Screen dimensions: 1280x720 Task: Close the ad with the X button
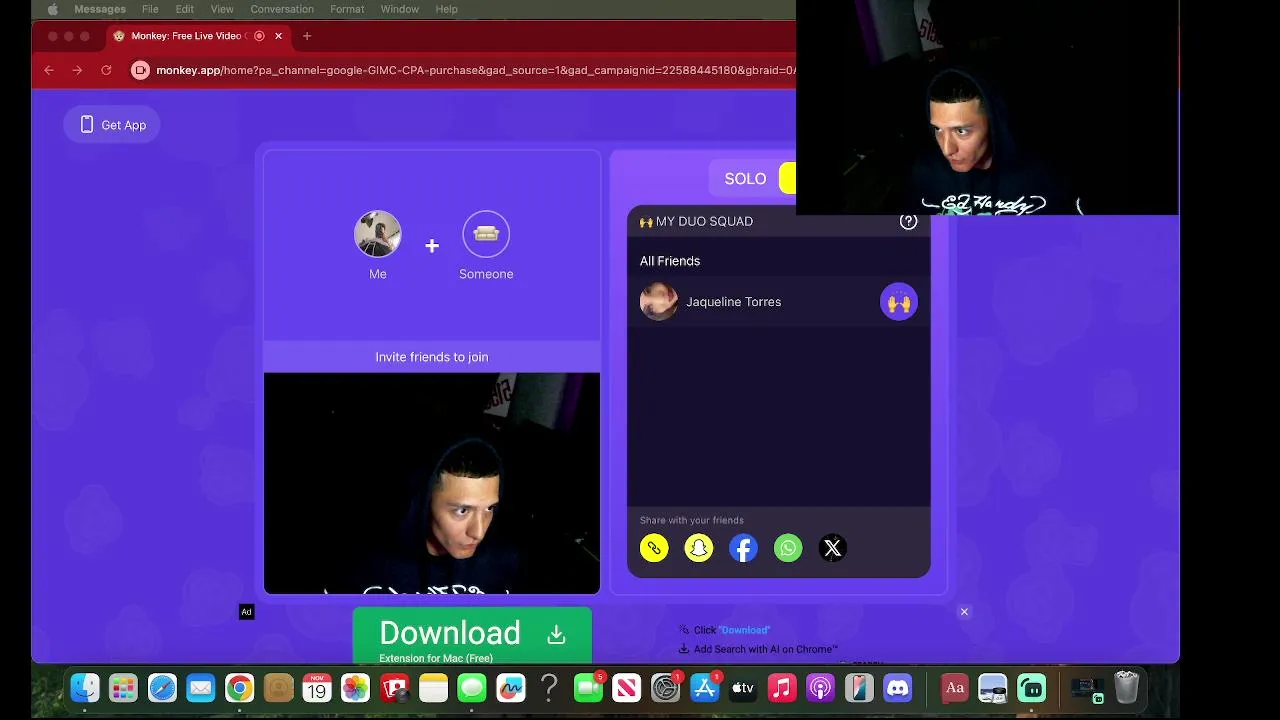964,612
